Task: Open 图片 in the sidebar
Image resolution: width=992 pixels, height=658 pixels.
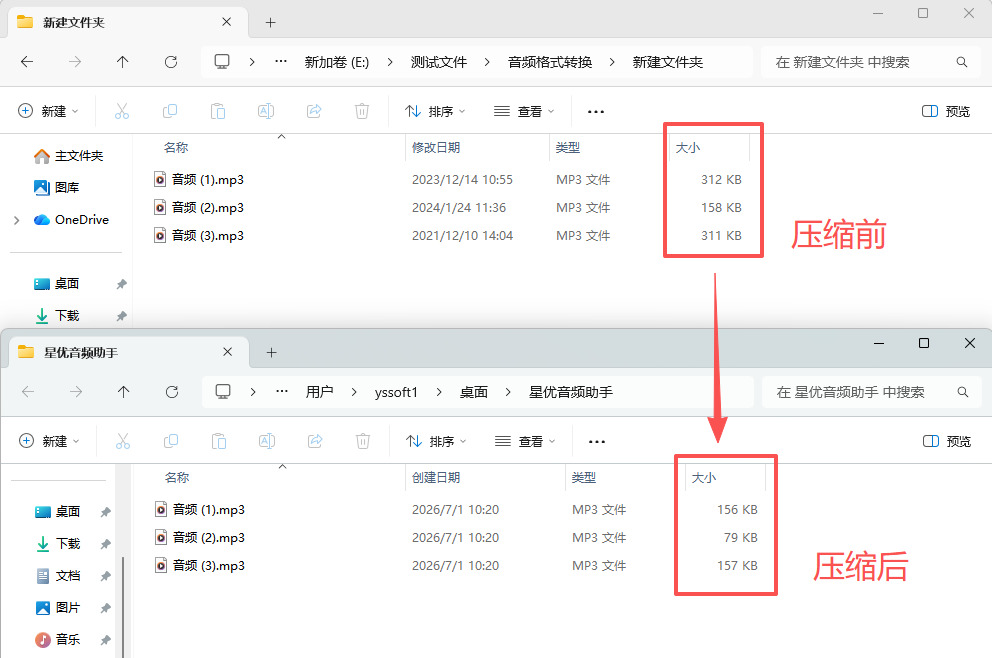Action: tap(58, 608)
